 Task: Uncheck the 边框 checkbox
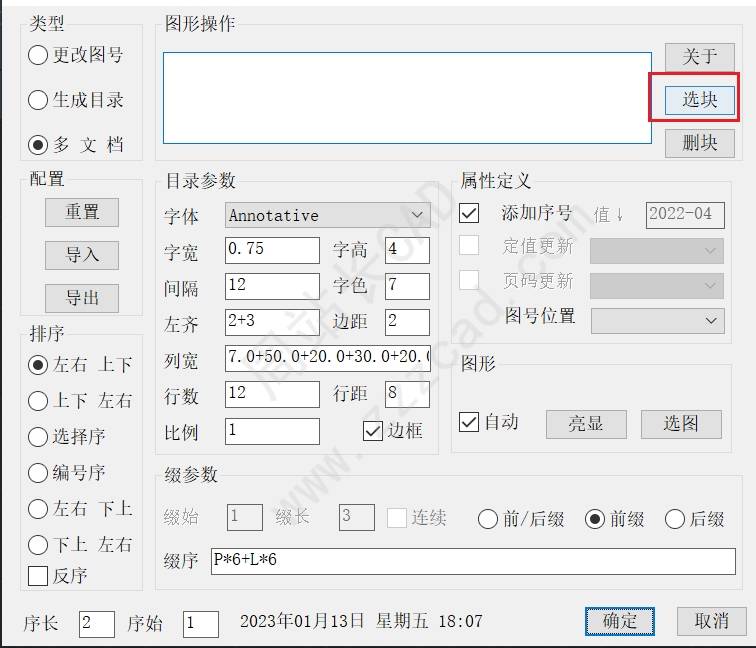(373, 431)
